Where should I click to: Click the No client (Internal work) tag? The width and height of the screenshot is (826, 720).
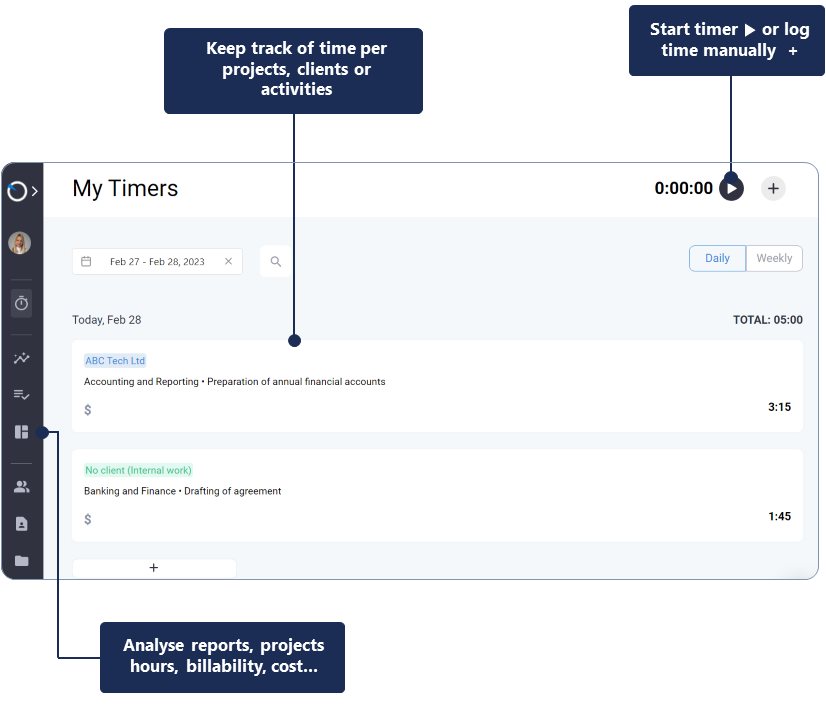point(138,470)
